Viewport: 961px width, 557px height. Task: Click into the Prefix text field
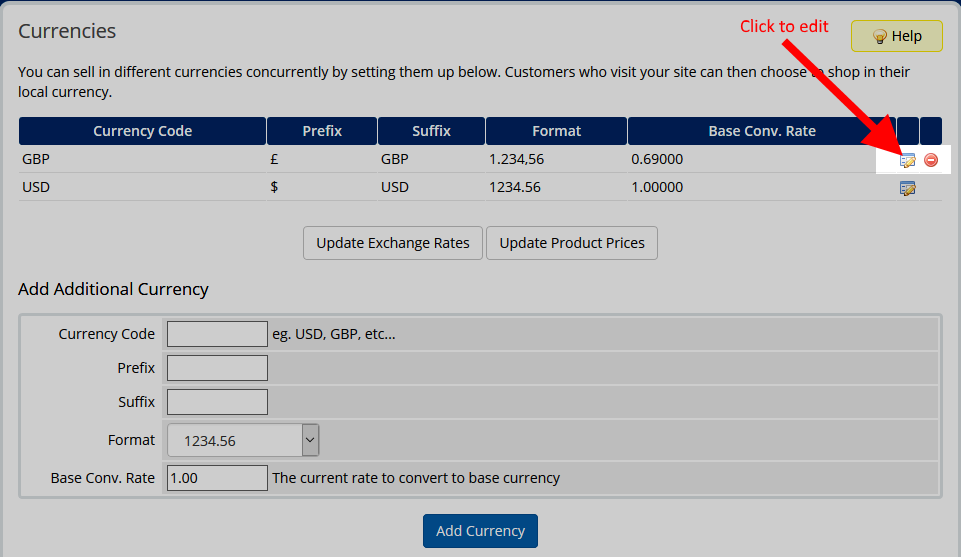click(217, 368)
